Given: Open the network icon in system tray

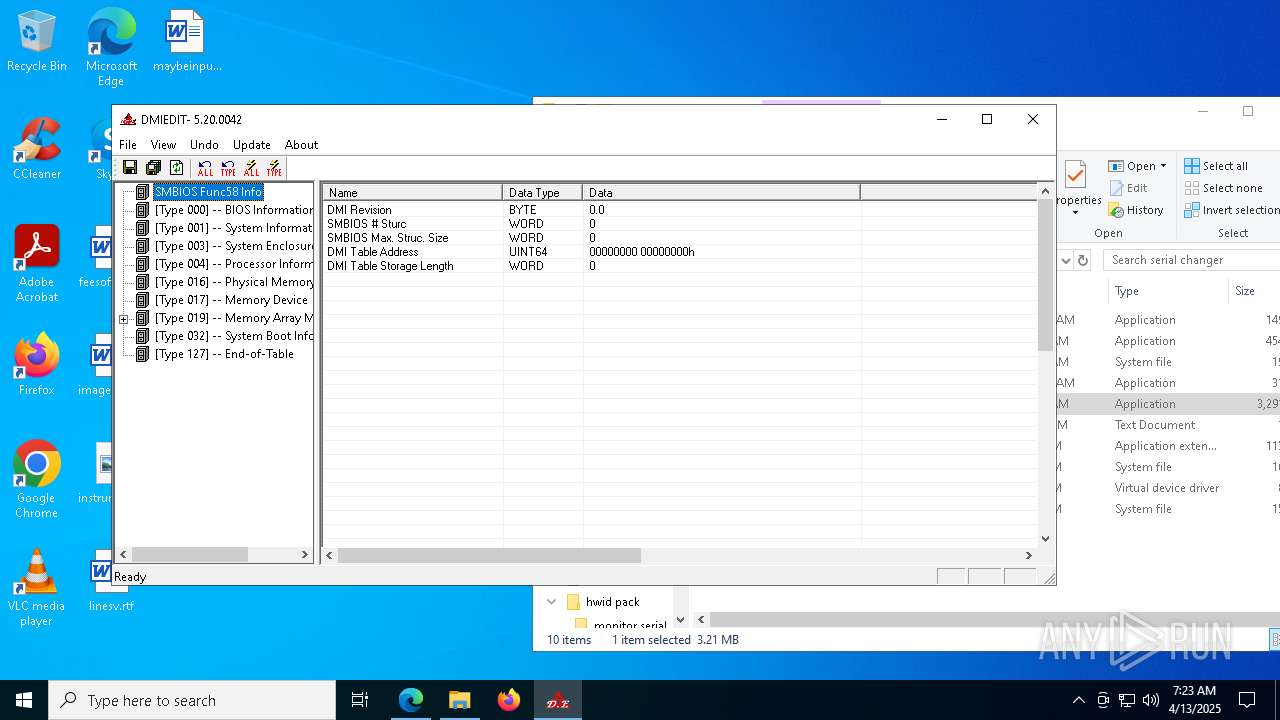Looking at the screenshot, I should pyautogui.click(x=1127, y=700).
